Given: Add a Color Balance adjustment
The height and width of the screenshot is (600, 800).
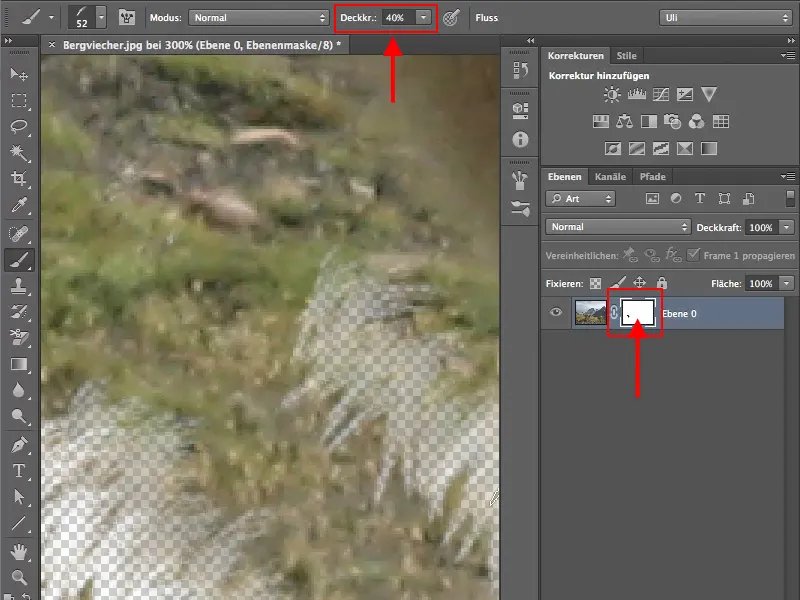Looking at the screenshot, I should pos(624,121).
